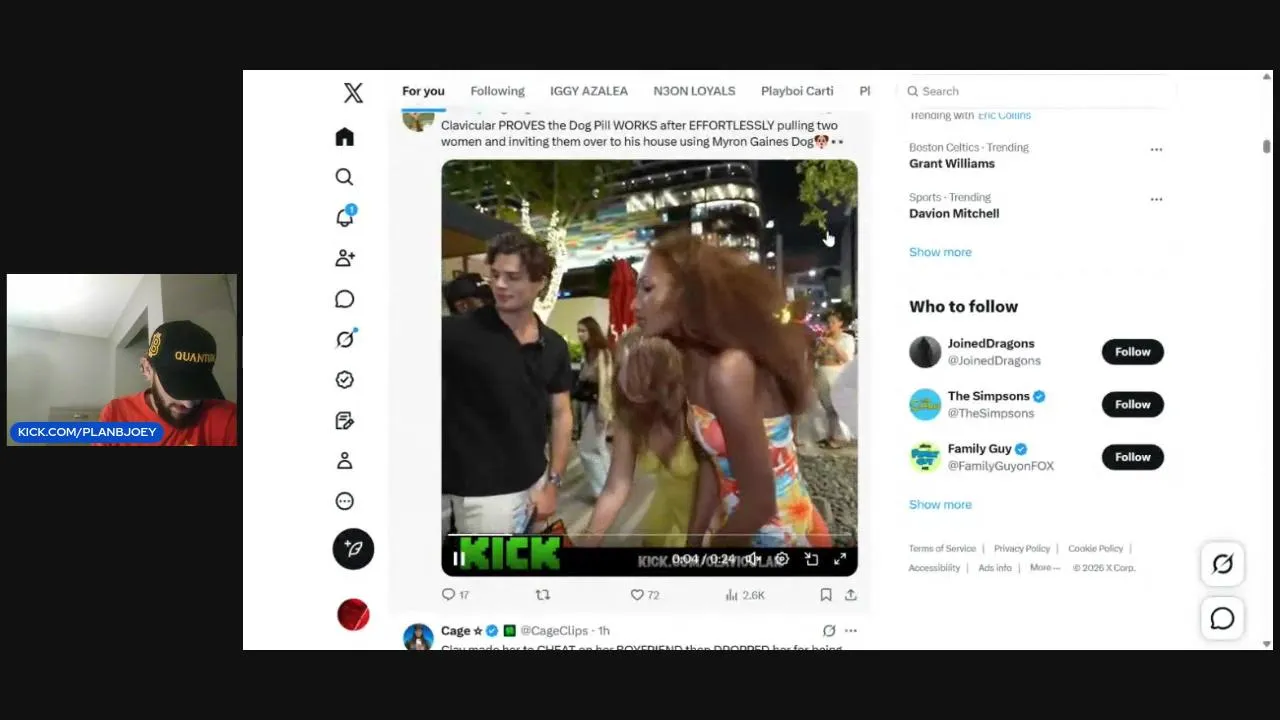Expand More footer options
The height and width of the screenshot is (720, 1280).
pyautogui.click(x=1044, y=568)
